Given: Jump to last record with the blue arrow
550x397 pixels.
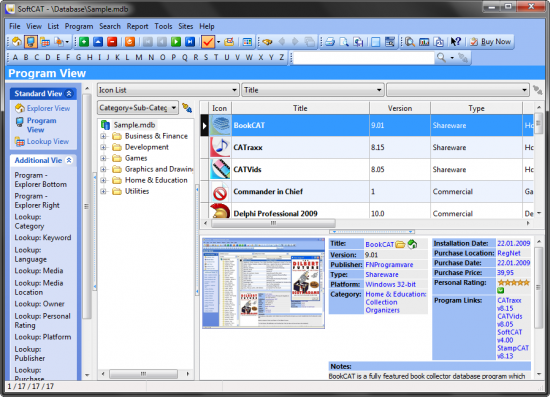Looking at the screenshot, I should click(190, 42).
